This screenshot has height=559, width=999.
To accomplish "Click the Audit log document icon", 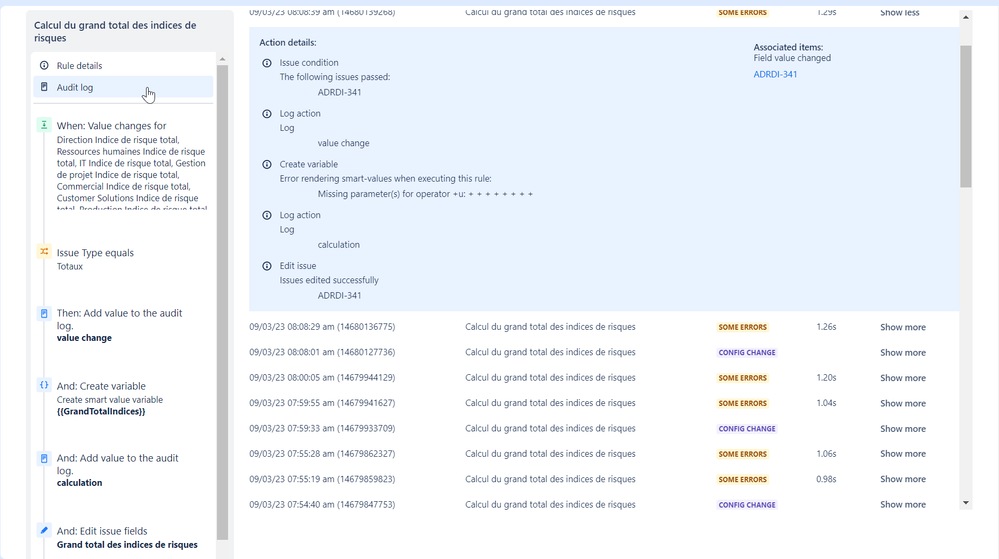I will tap(44, 87).
